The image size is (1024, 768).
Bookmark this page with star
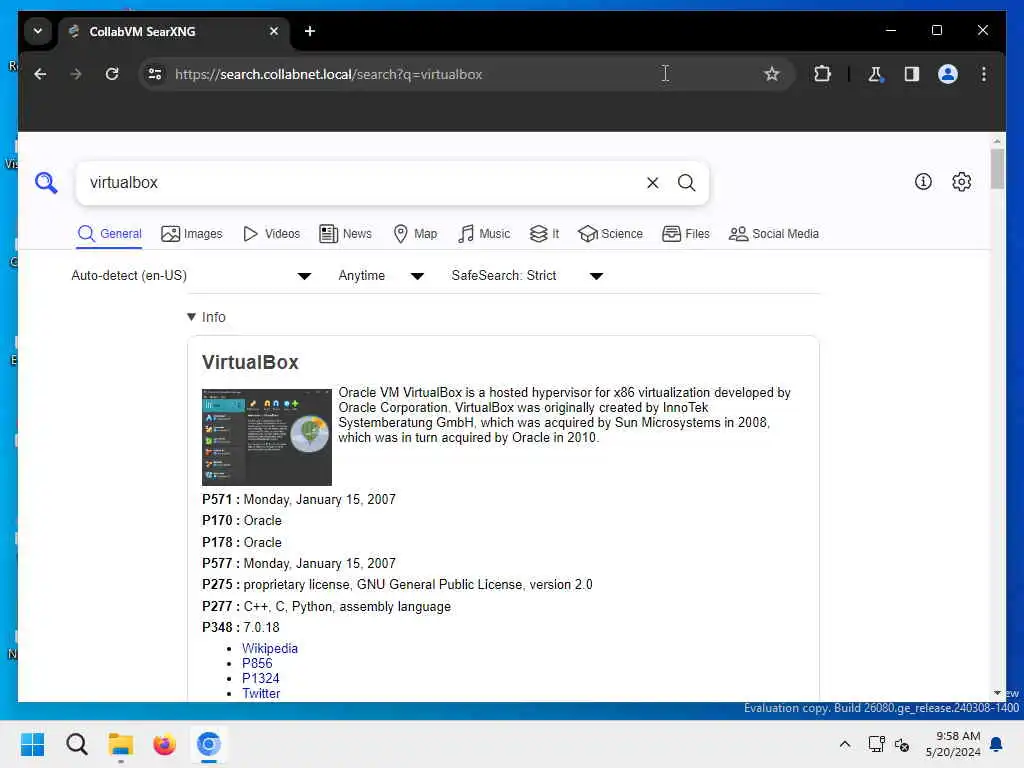click(x=771, y=74)
